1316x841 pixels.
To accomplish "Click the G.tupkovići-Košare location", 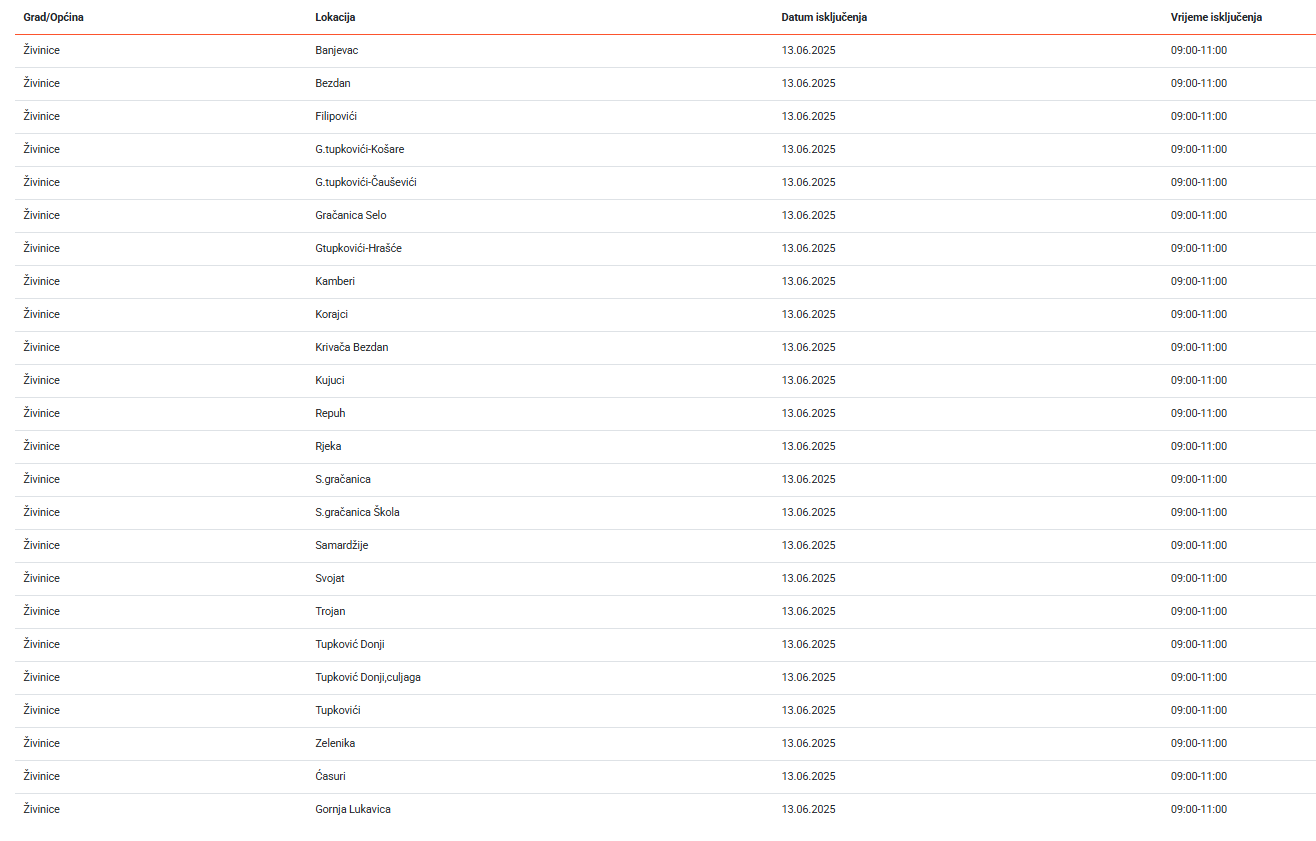I will click(x=359, y=149).
